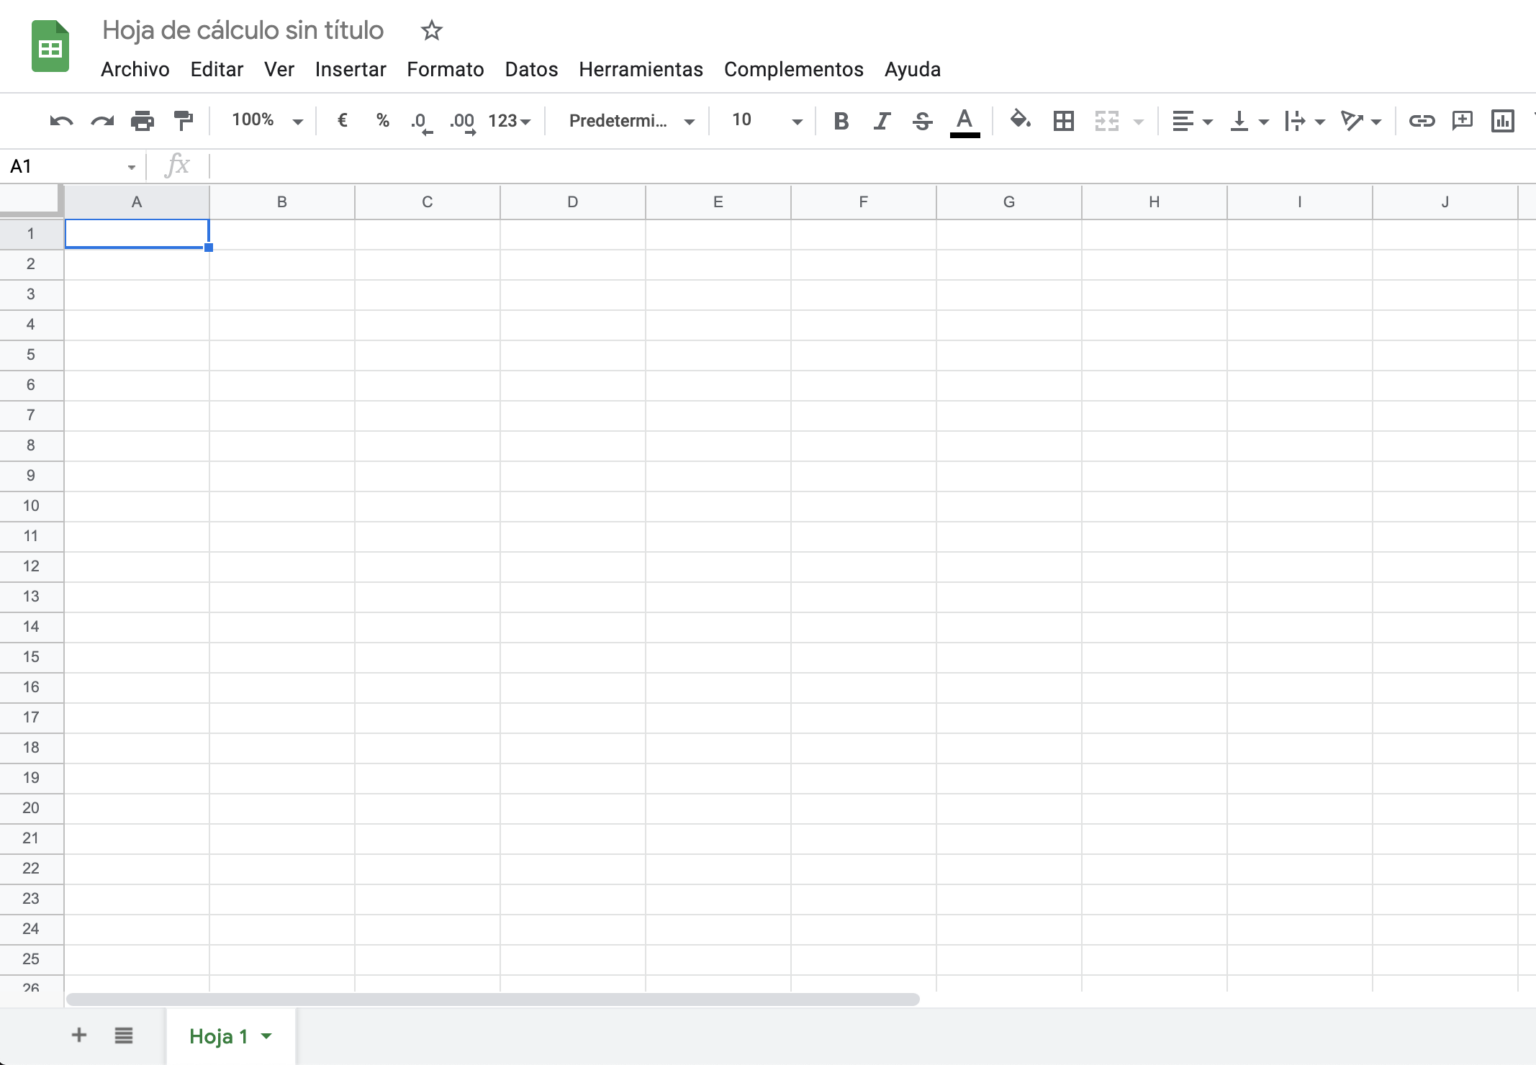Insert a link

pos(1422,120)
